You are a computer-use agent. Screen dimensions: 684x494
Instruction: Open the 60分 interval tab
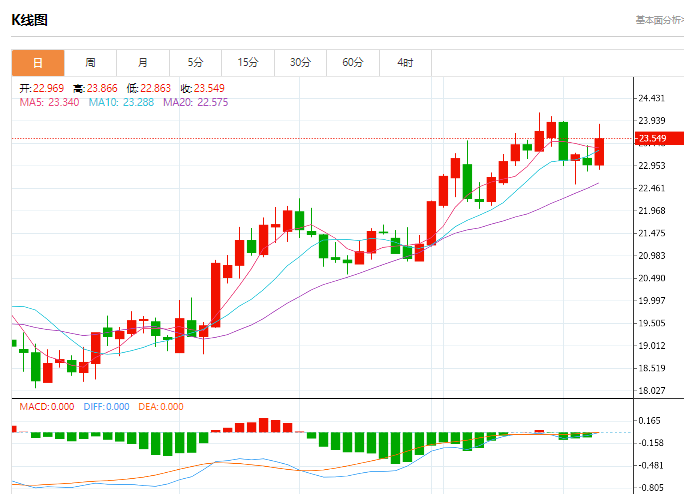[x=353, y=63]
